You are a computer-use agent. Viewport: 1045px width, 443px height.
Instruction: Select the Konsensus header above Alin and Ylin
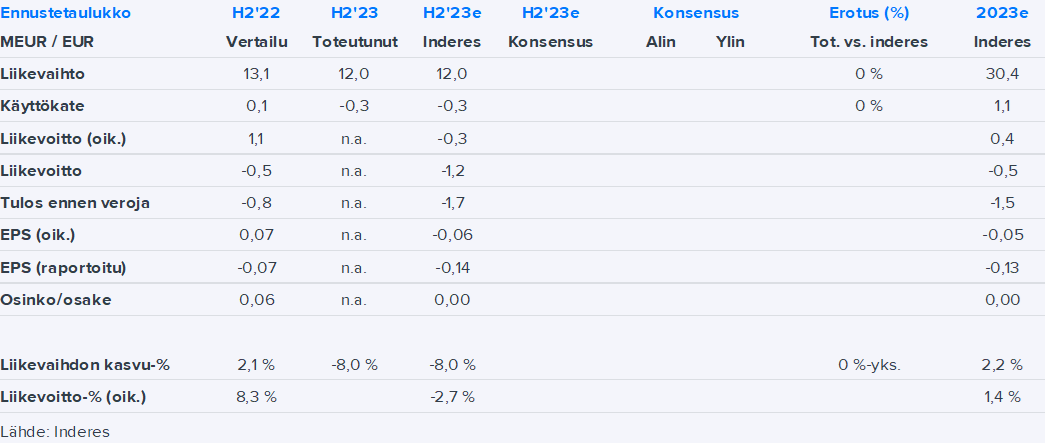(696, 13)
